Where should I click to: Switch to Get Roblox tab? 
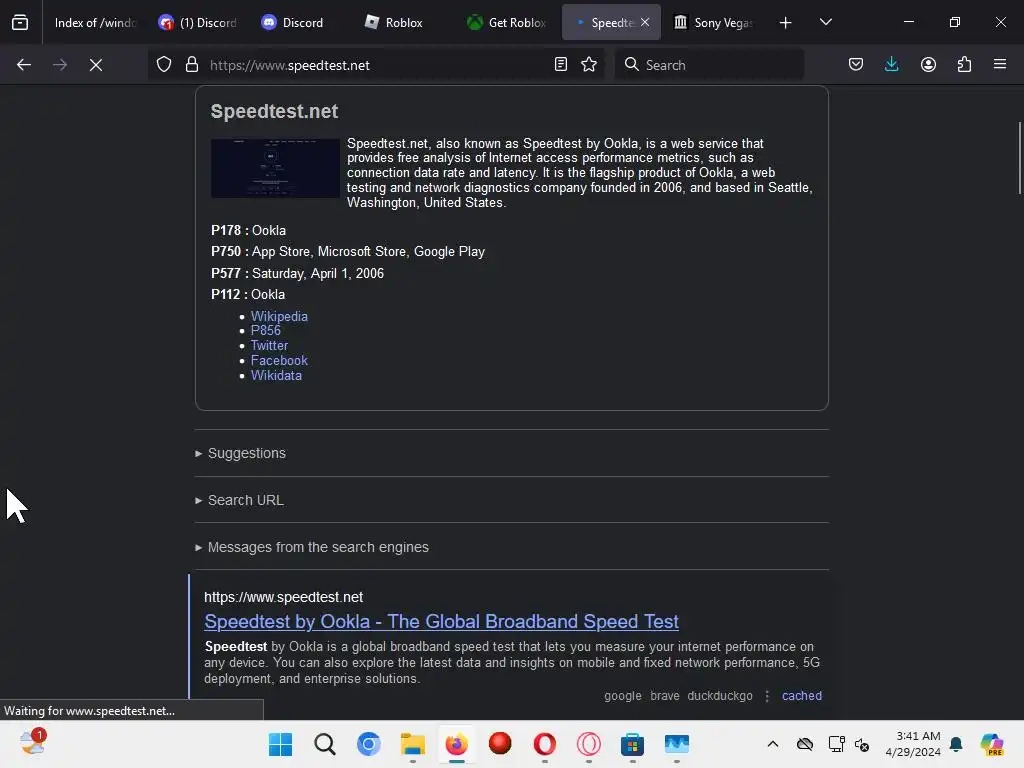point(507,22)
